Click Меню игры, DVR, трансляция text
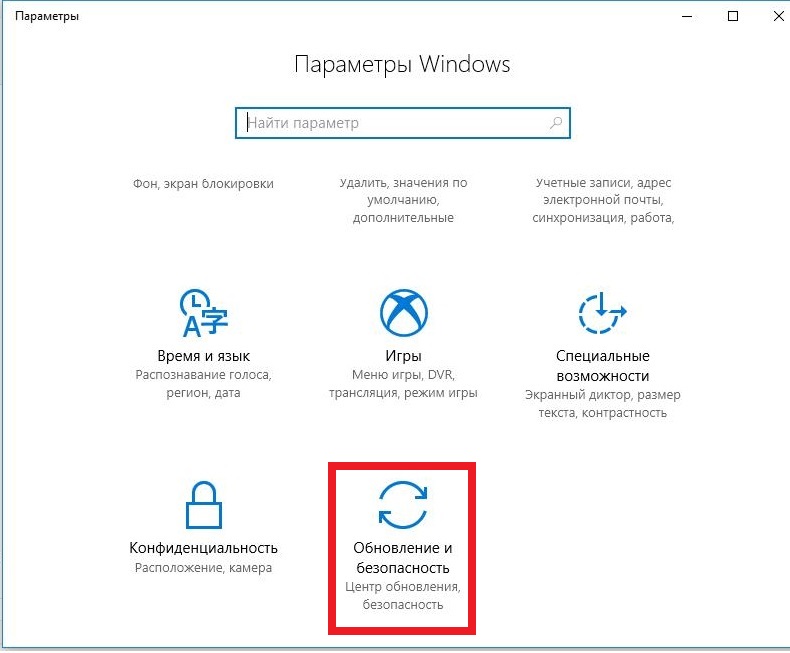Image resolution: width=790 pixels, height=653 pixels. pos(403,383)
